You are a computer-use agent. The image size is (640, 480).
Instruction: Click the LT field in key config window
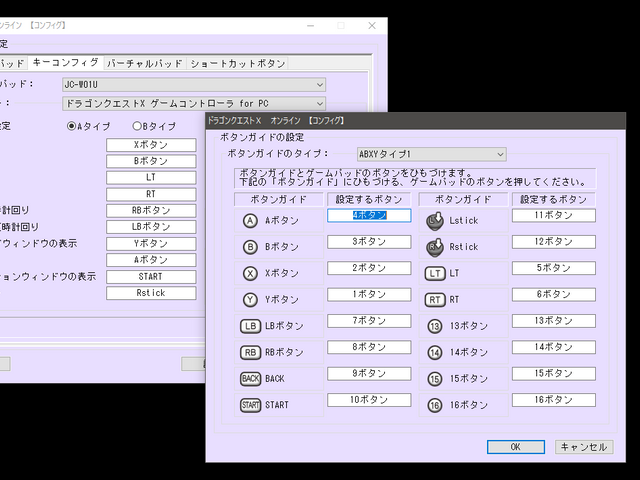pos(151,178)
